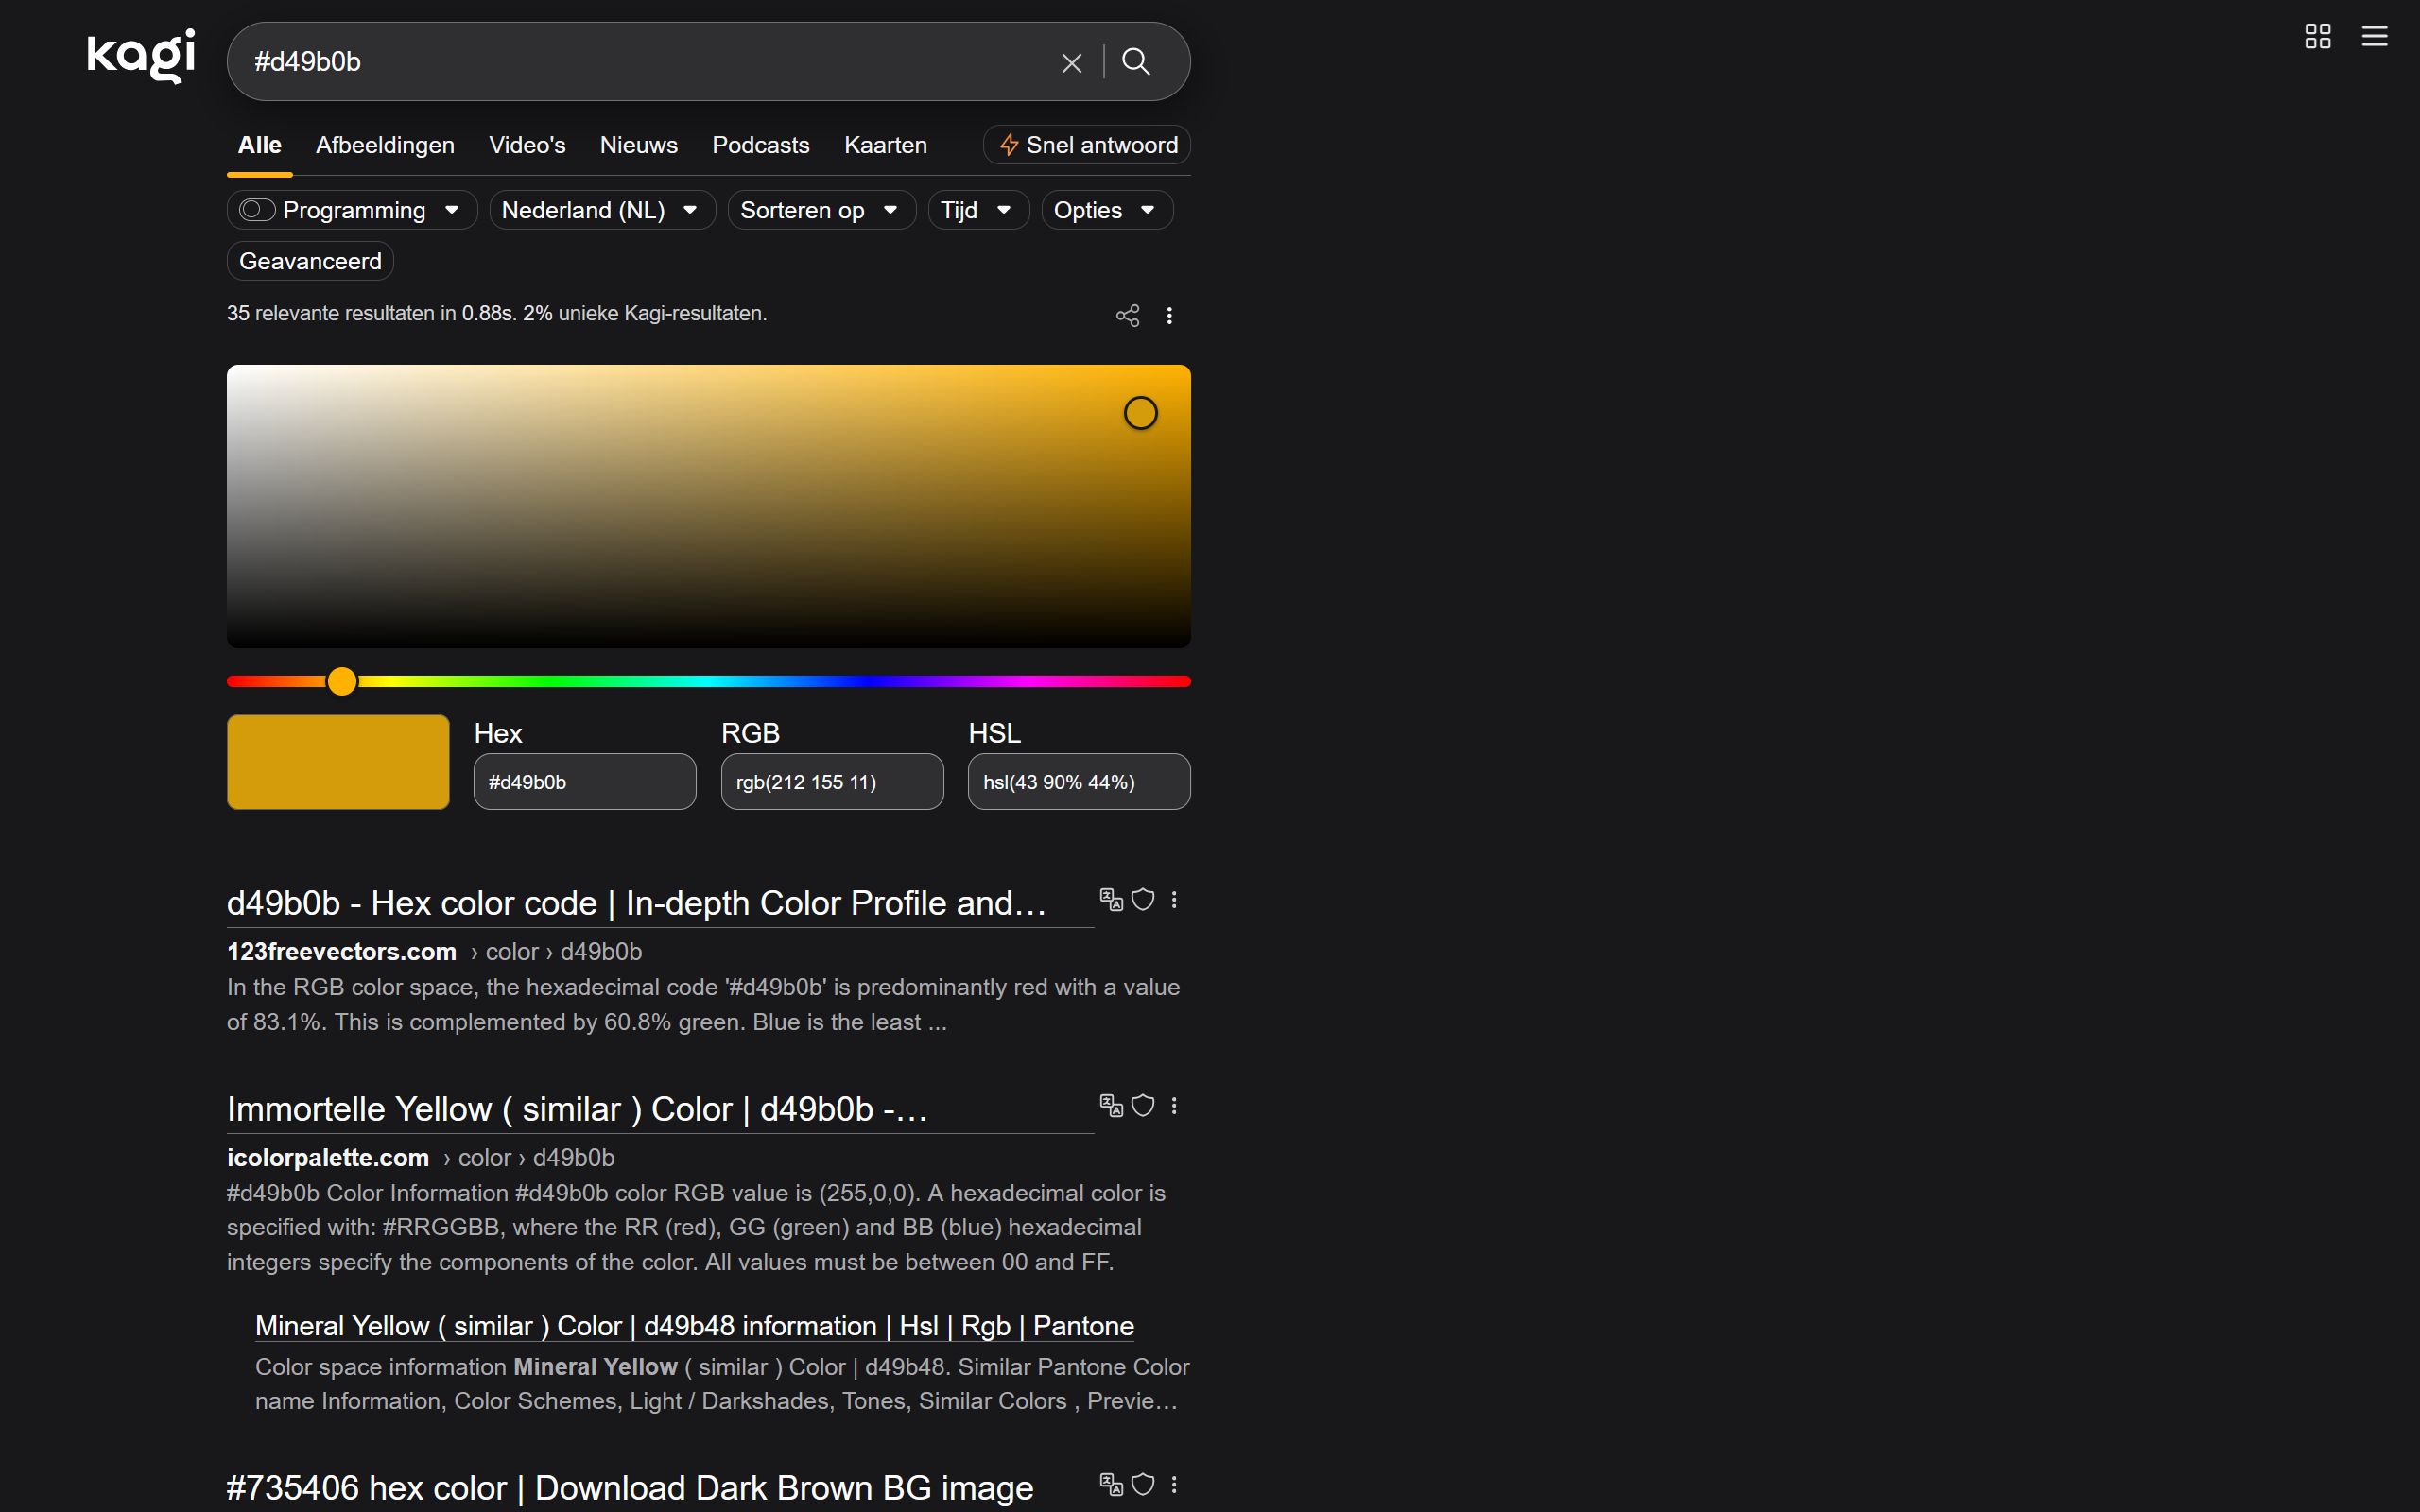
Task: Select the Alle tab
Action: tap(259, 145)
